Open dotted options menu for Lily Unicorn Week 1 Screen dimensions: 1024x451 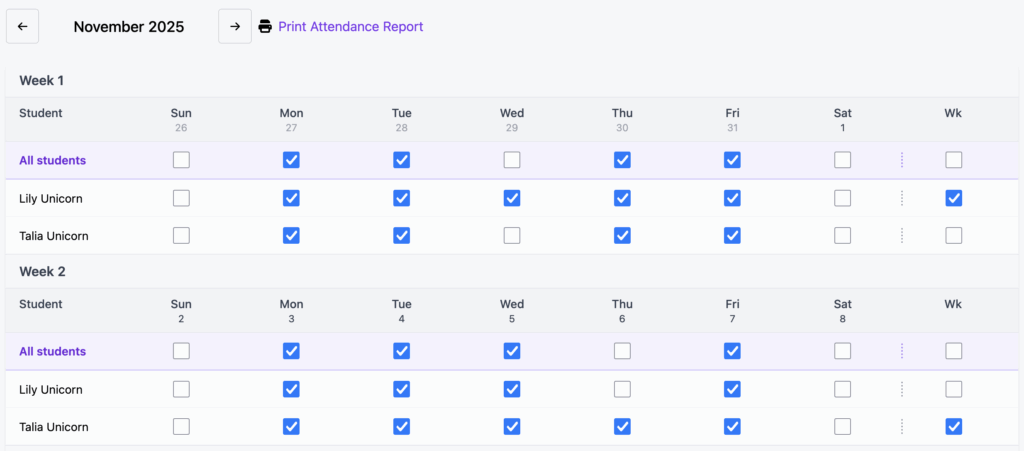901,198
